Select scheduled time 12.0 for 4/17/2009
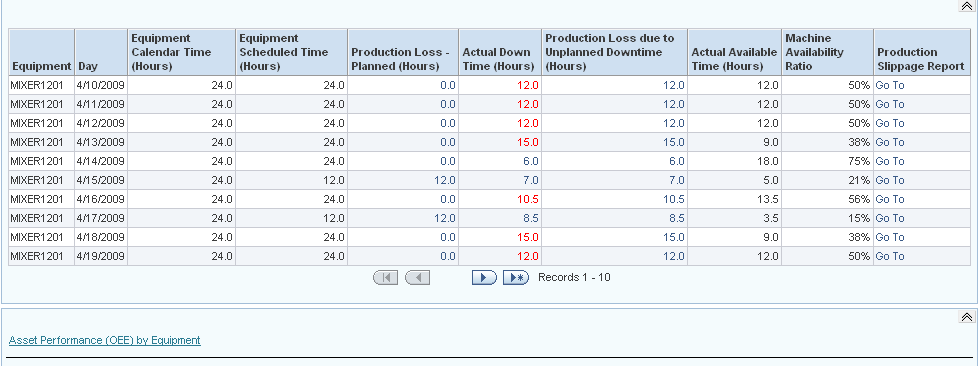Viewport: 979px width, 368px height. click(291, 219)
